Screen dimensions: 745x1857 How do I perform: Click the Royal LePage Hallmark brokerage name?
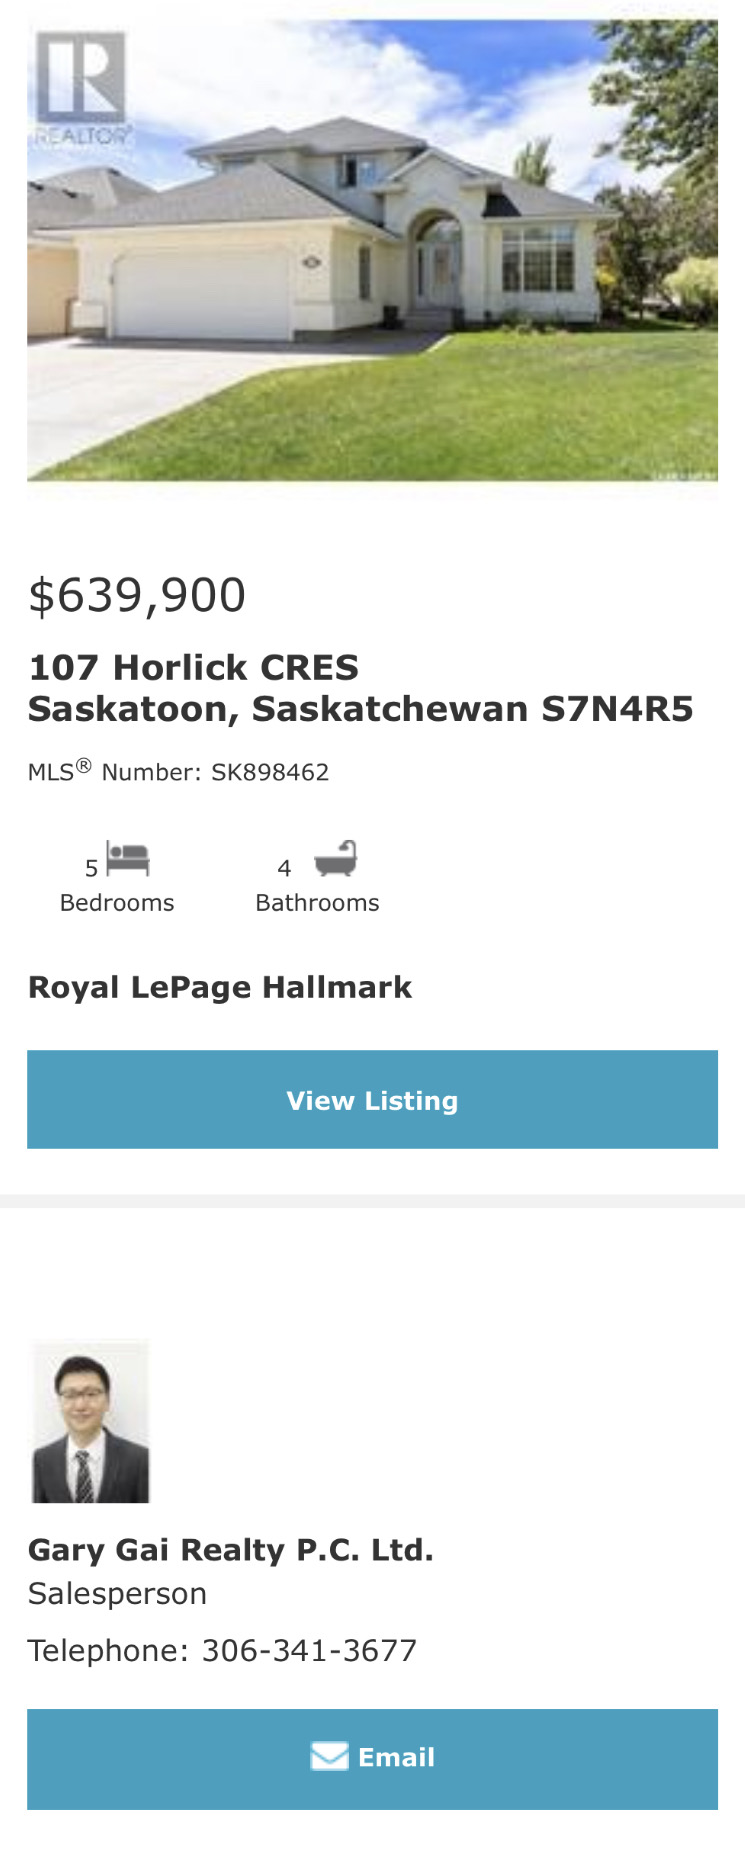pos(220,987)
